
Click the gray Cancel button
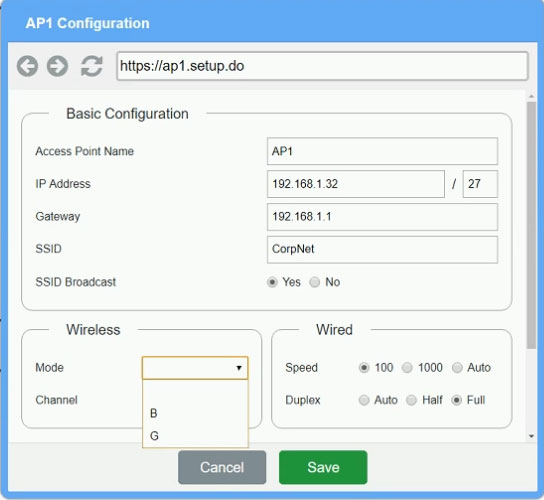click(x=222, y=467)
